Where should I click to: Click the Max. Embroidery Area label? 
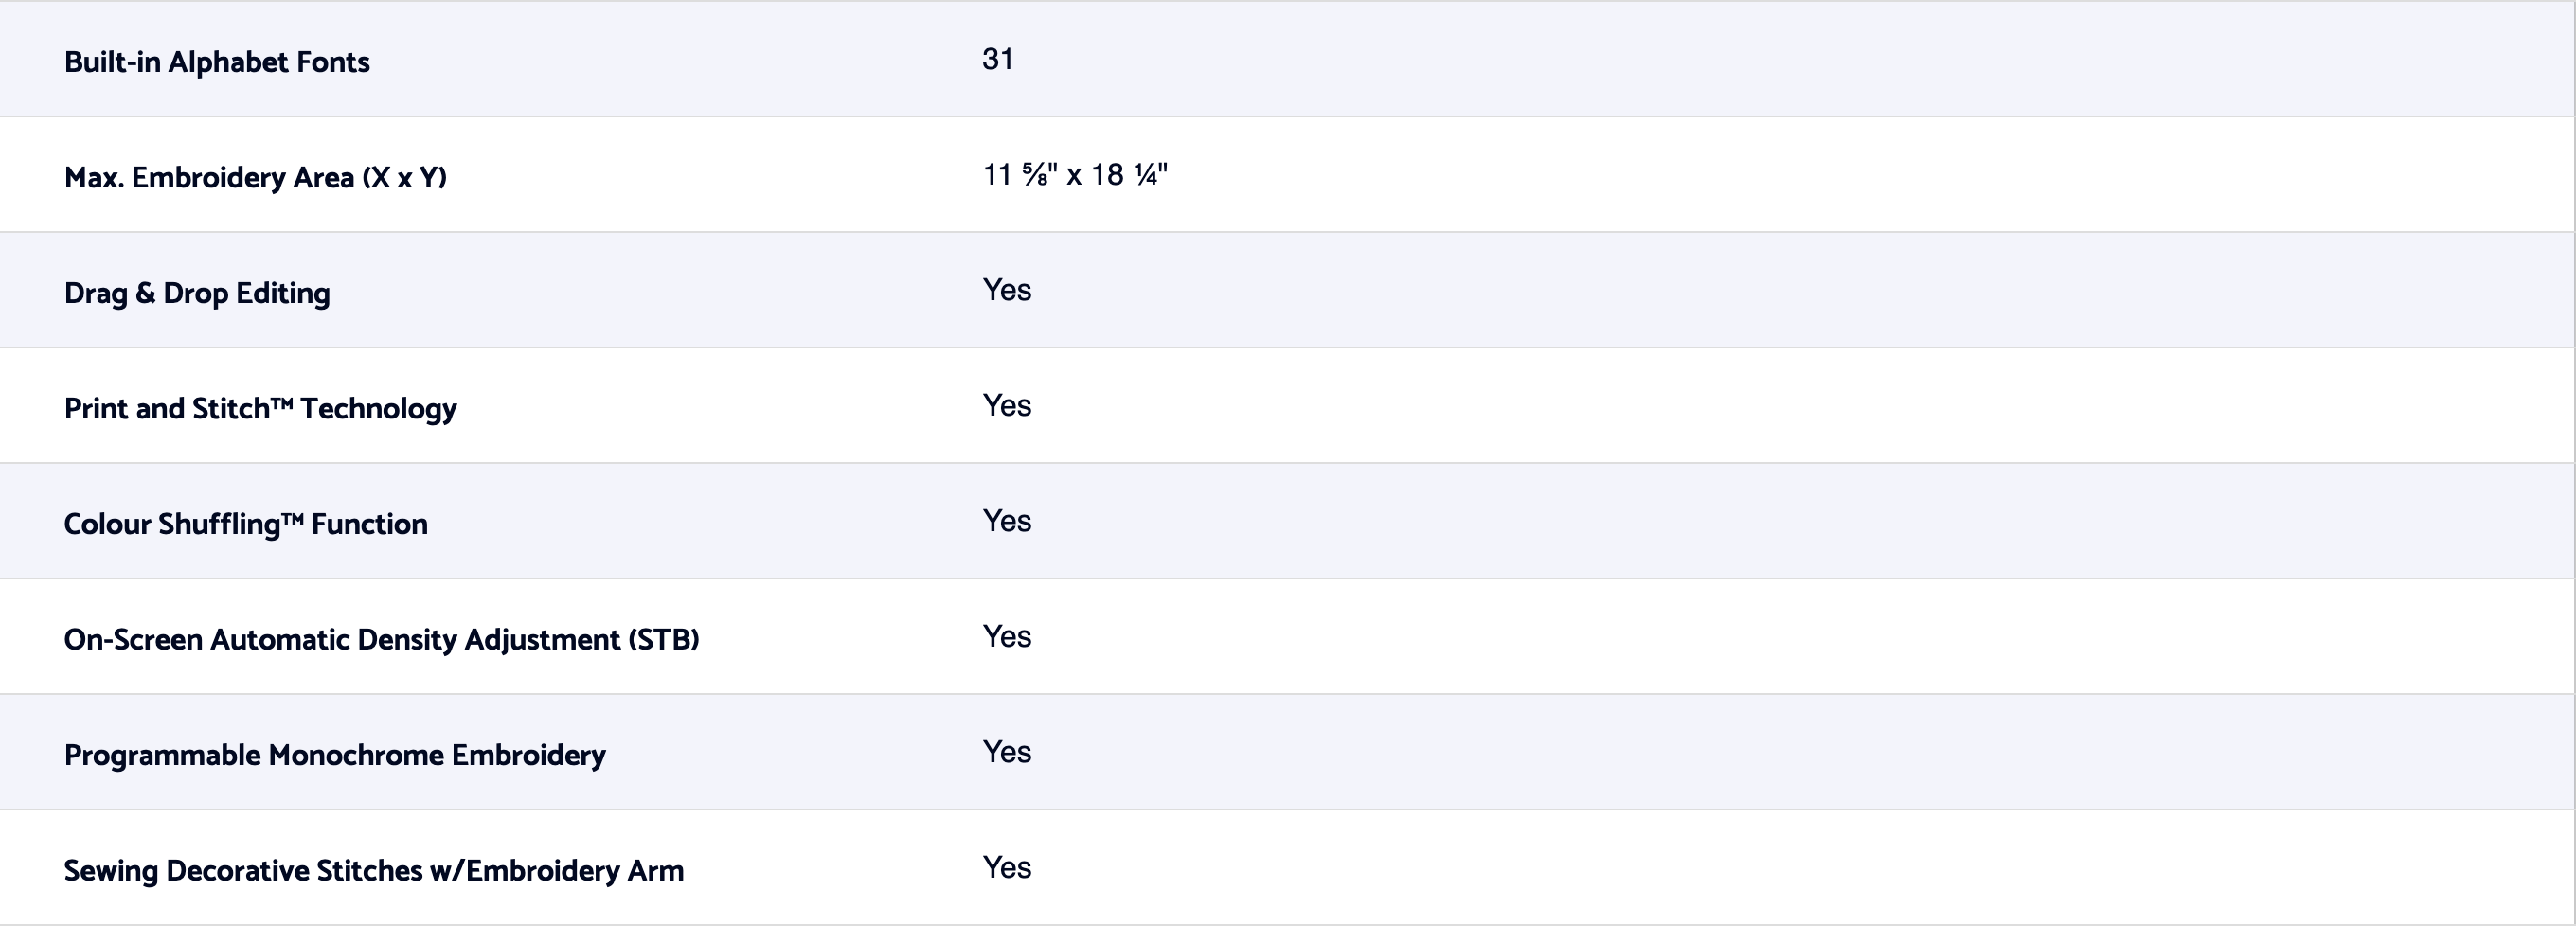[255, 178]
